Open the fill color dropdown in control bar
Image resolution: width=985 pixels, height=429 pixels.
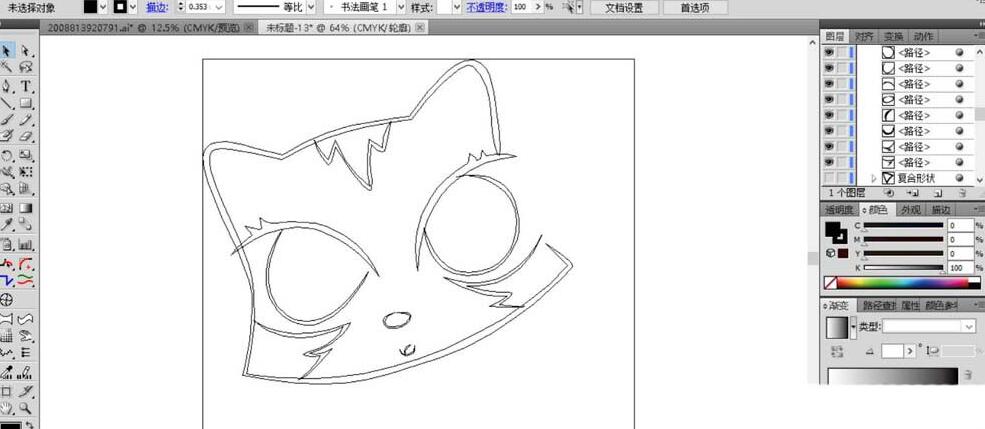click(x=103, y=7)
